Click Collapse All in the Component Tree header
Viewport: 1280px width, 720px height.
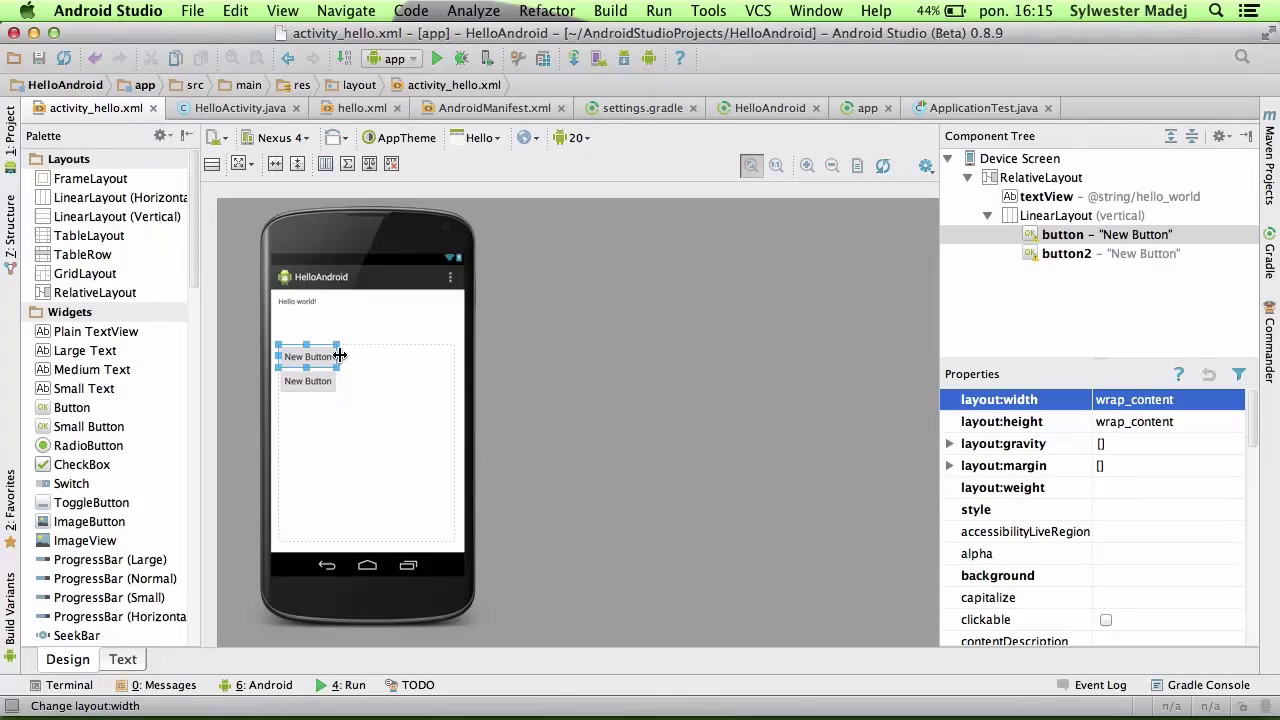(x=1192, y=136)
